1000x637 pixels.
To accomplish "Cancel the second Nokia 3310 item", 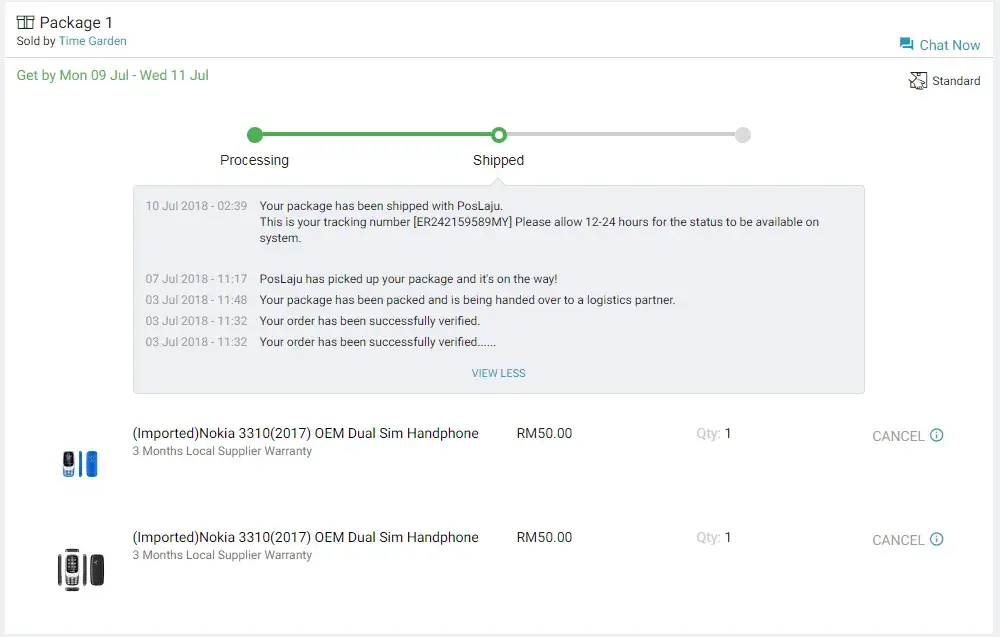I will (x=898, y=540).
